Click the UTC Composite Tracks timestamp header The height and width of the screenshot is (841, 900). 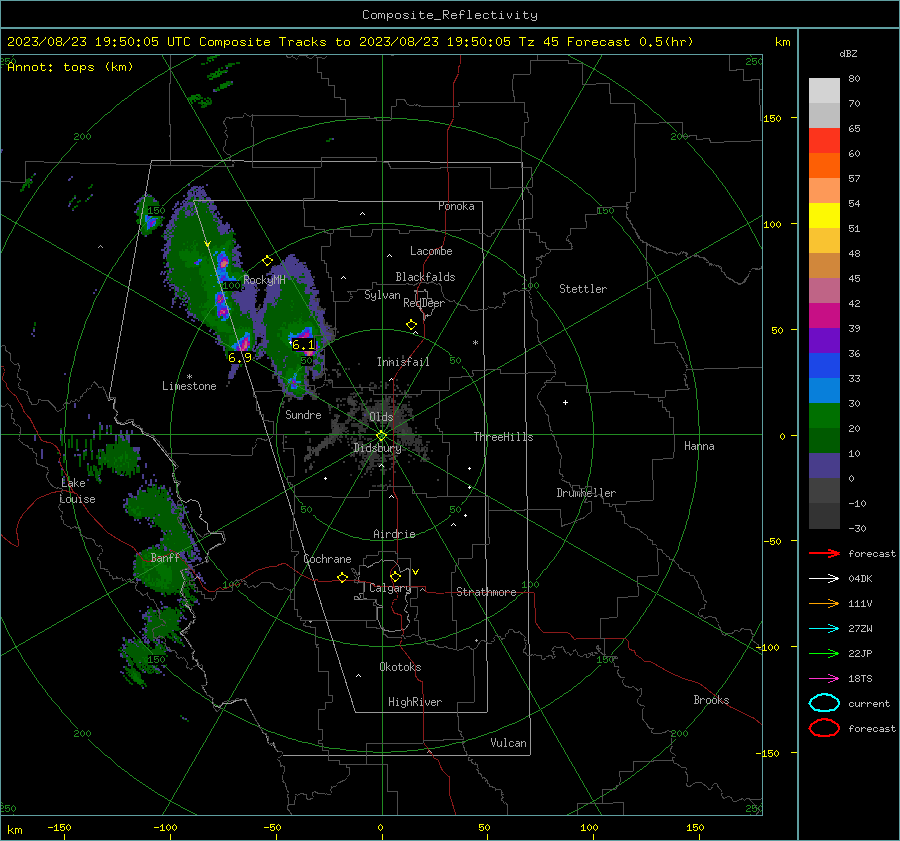click(x=350, y=42)
